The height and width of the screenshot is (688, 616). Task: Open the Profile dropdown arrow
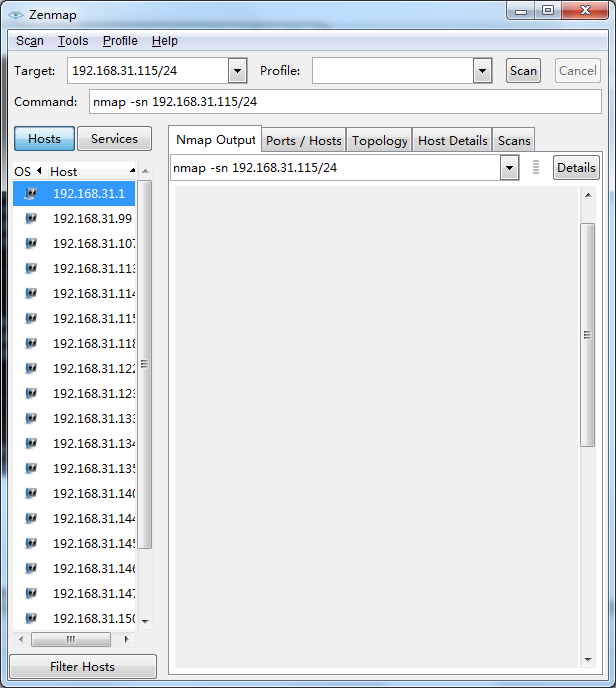pyautogui.click(x=482, y=71)
